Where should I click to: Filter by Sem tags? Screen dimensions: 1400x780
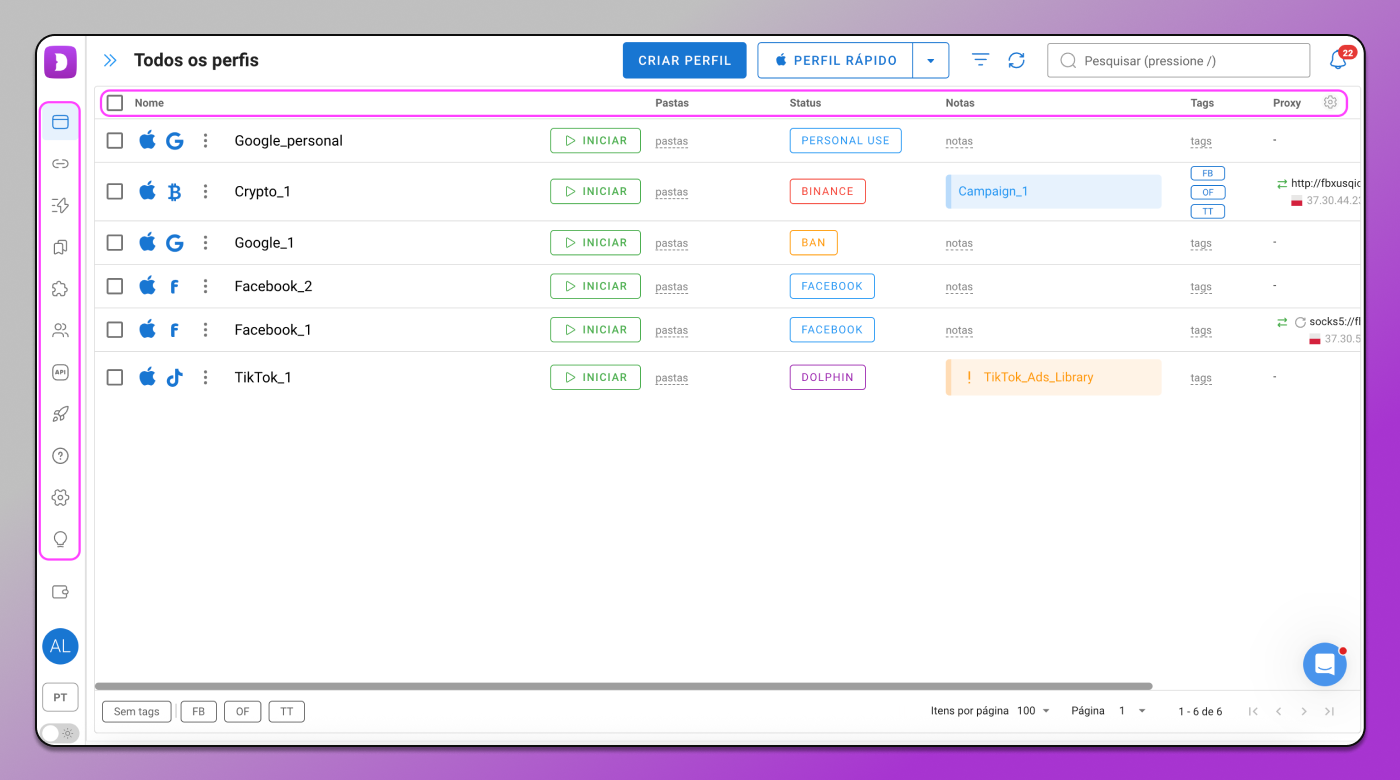tap(137, 712)
